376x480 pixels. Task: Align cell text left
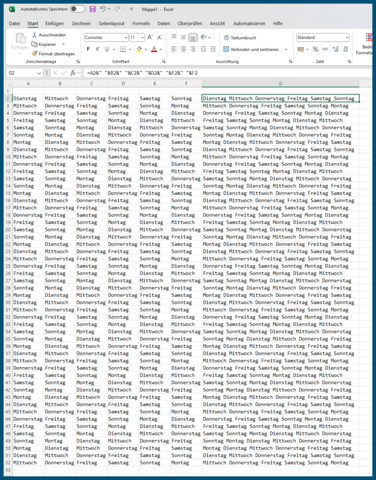point(174,49)
